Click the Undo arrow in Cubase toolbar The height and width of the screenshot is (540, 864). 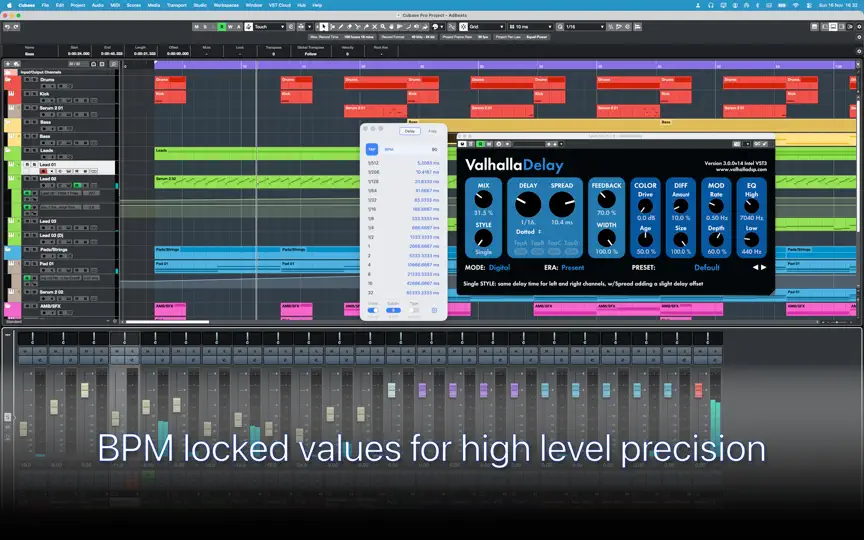click(x=7, y=26)
